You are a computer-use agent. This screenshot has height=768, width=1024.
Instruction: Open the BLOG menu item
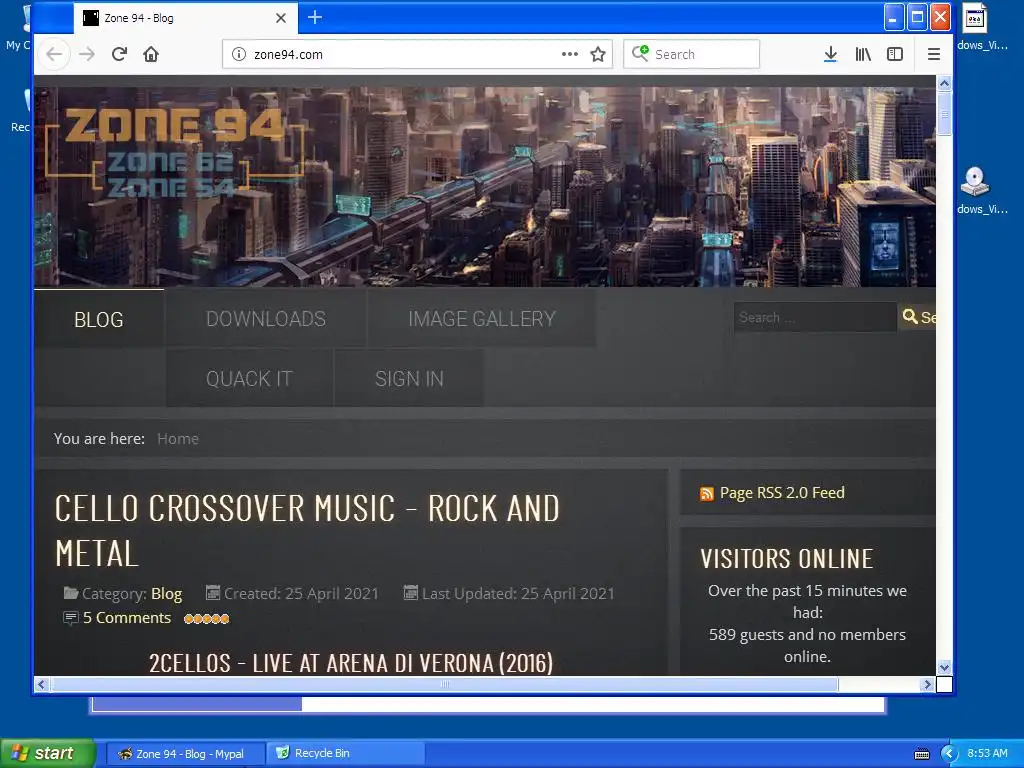point(99,319)
